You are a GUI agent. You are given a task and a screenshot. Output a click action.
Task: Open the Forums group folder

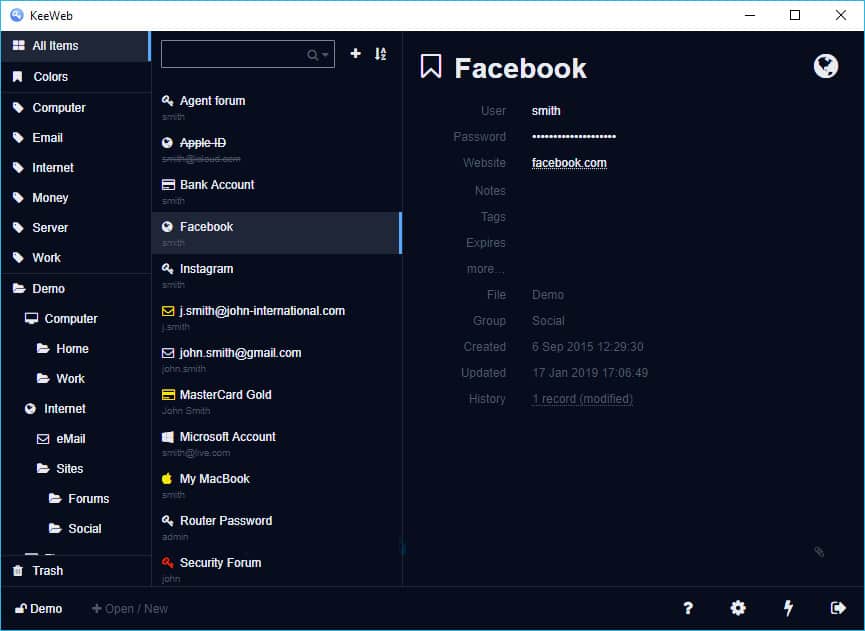[x=76, y=499]
